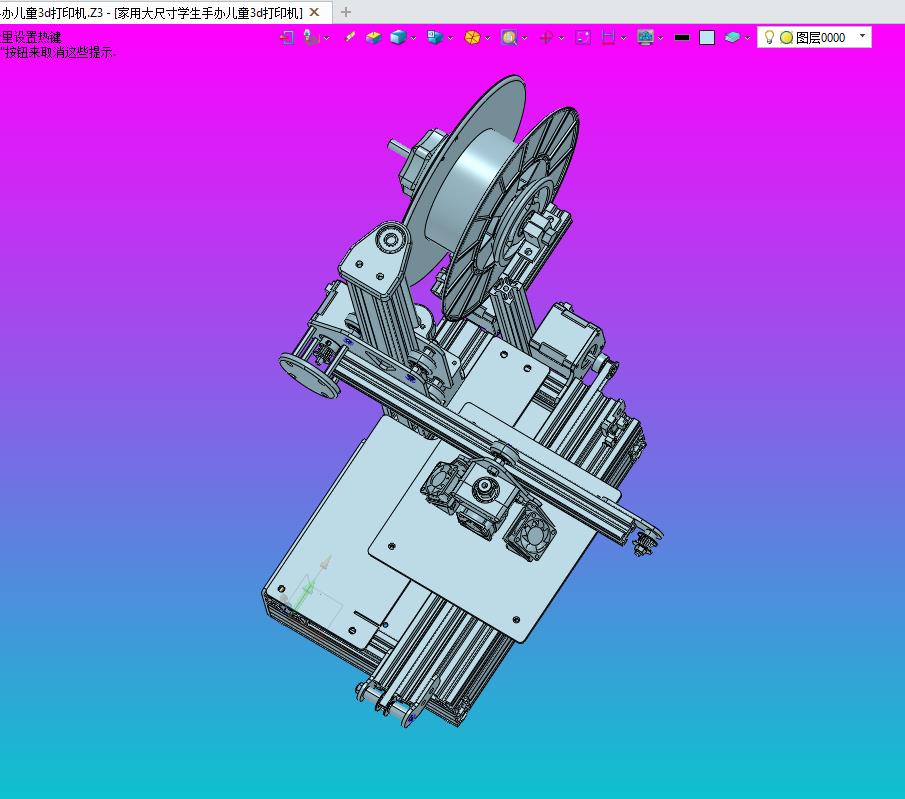Open the coordinate frame icon's dropdown arrow
Viewport: 905px width, 799px height.
click(x=327, y=38)
